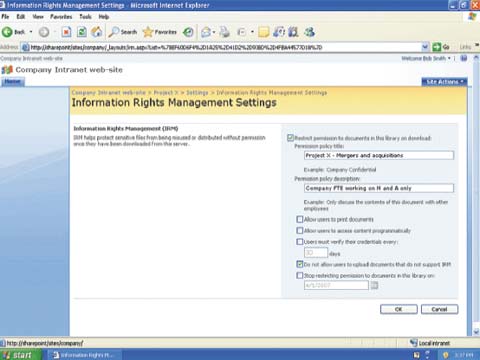
Task: Click the Home house icon
Action: point(97,32)
